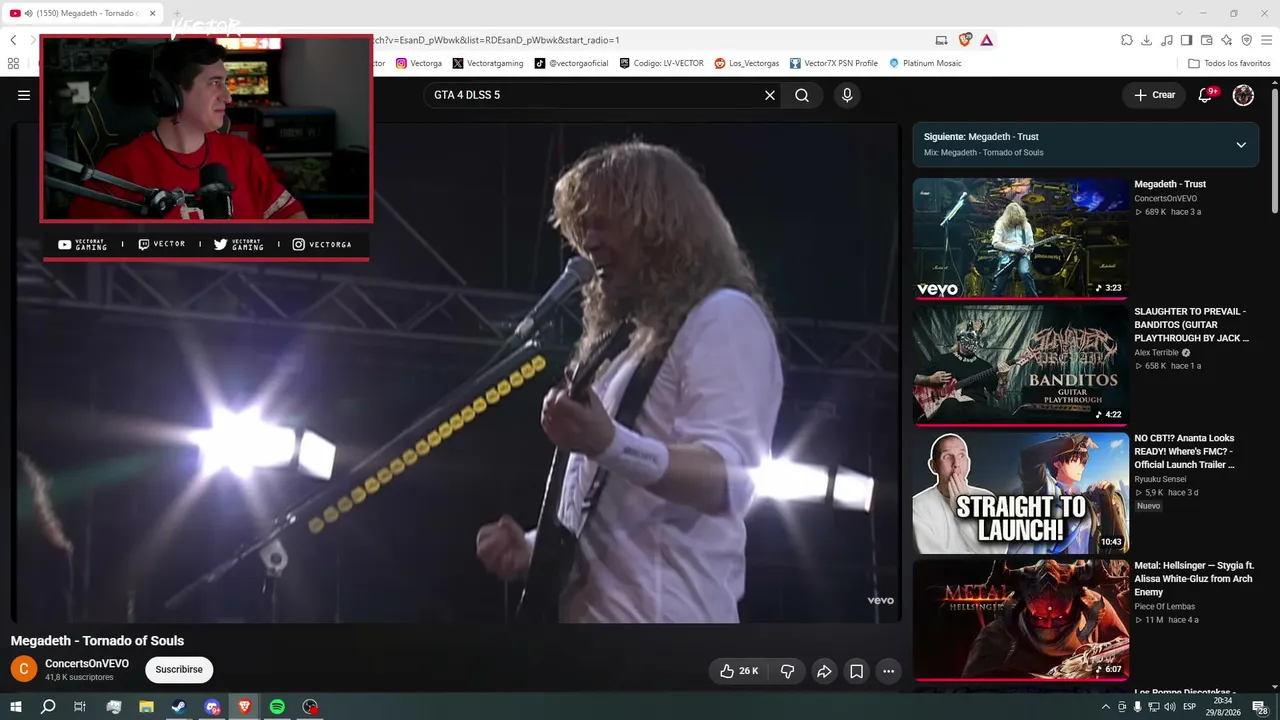1280x720 pixels.
Task: Toggle system volume speaker icon in tray
Action: (x=1170, y=707)
